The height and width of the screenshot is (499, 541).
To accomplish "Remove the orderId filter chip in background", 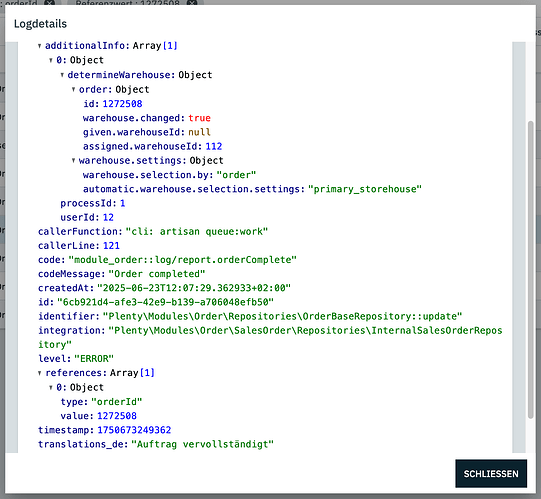I will click(50, 2).
